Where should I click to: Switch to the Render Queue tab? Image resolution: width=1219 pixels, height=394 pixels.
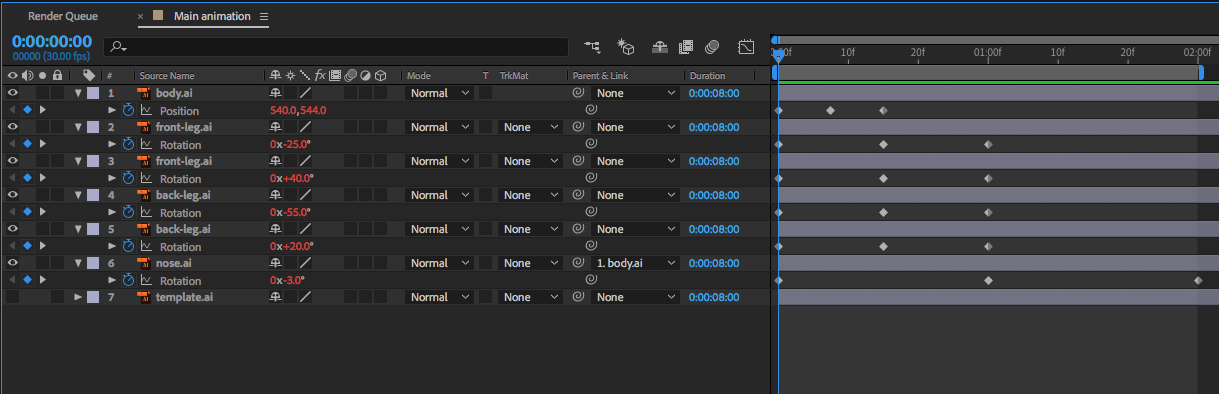[x=63, y=16]
